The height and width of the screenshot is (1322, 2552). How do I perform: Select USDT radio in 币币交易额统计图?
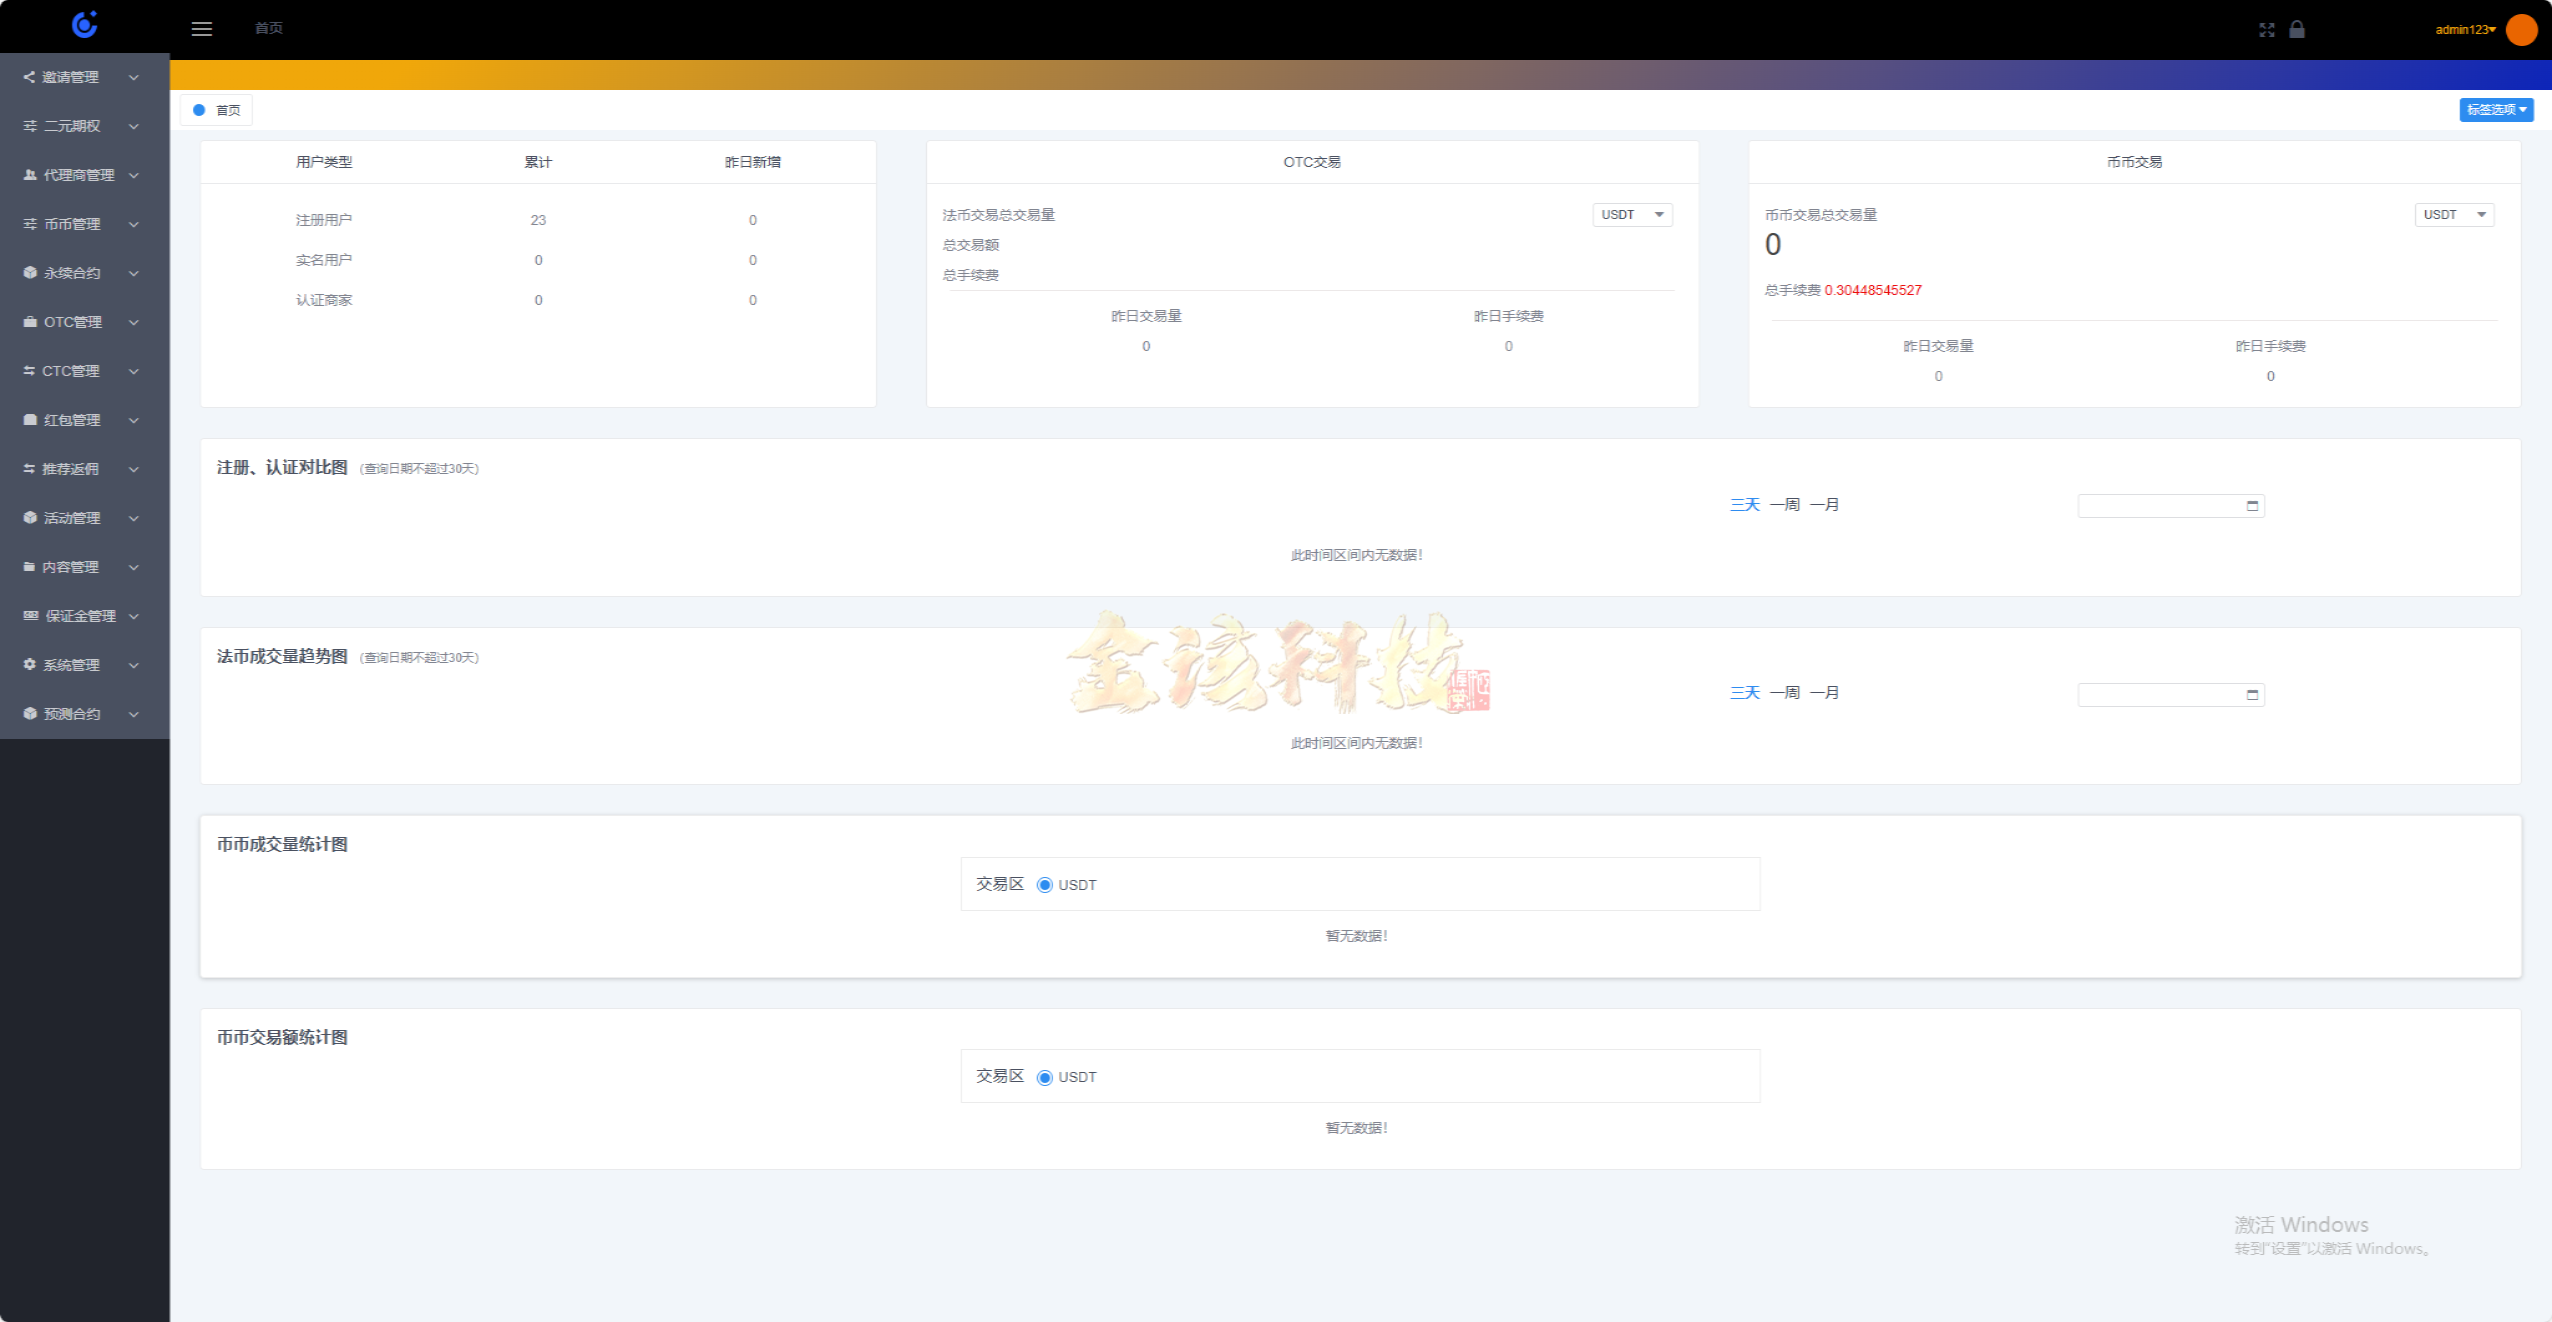tap(1045, 1077)
